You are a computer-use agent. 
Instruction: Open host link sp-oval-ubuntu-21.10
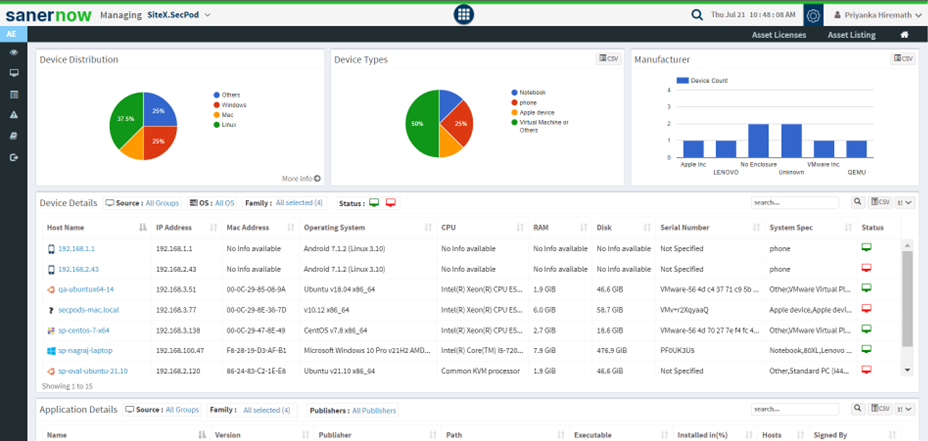[x=93, y=371]
